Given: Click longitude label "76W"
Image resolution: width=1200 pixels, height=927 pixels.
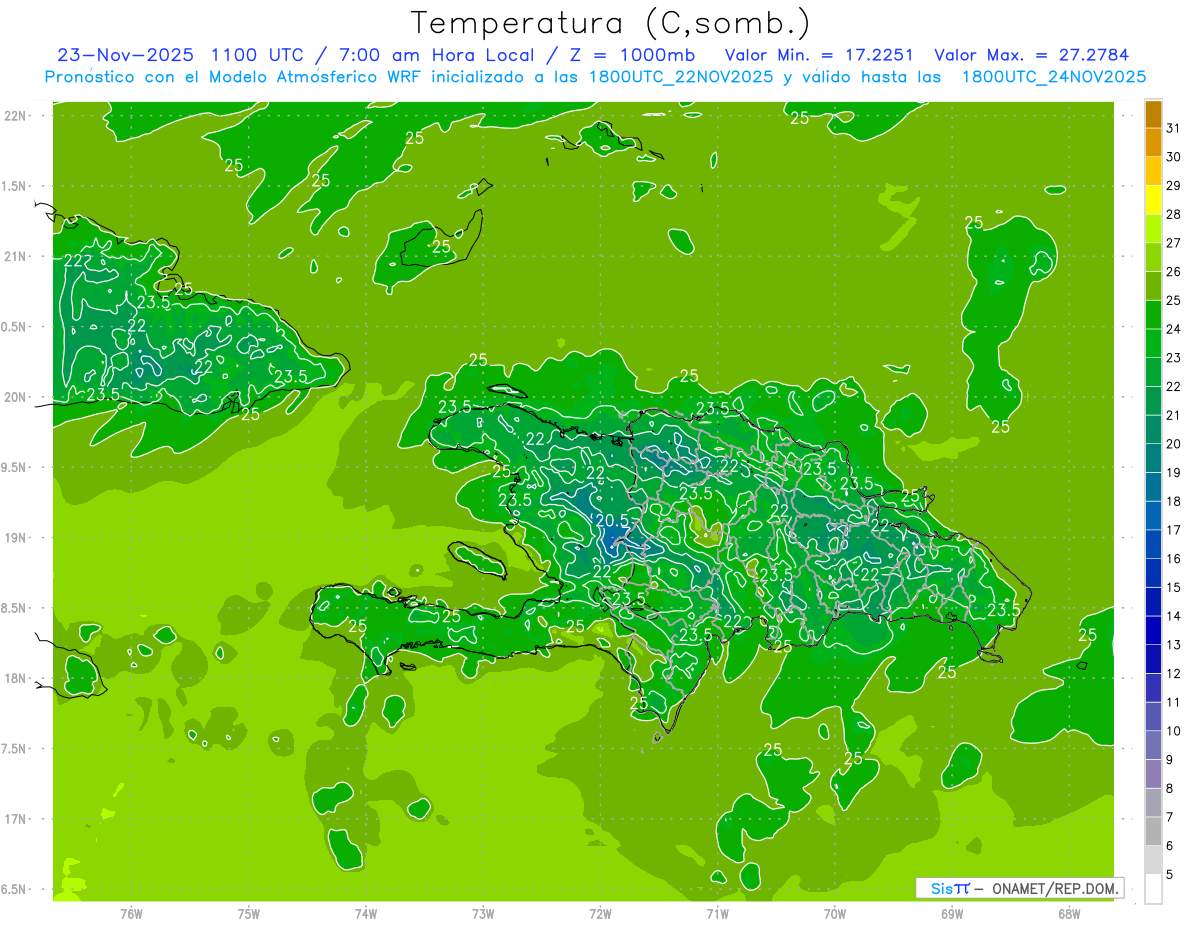Looking at the screenshot, I should click(x=131, y=914).
